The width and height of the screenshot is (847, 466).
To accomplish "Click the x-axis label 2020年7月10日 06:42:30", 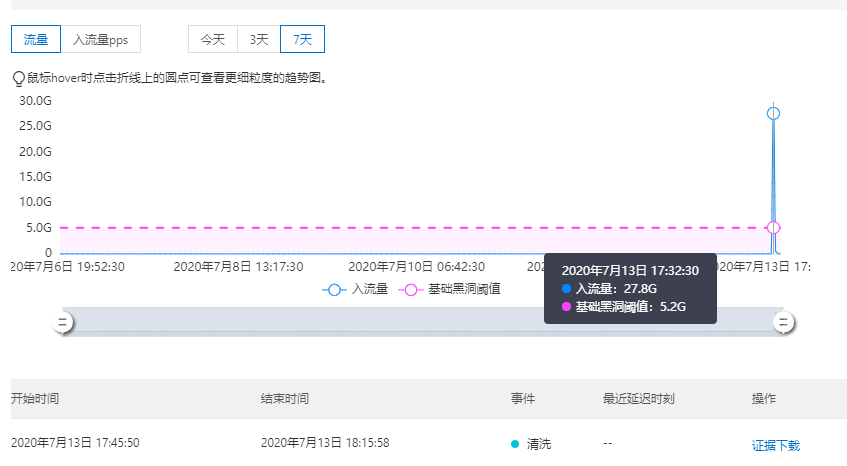I will (x=416, y=267).
